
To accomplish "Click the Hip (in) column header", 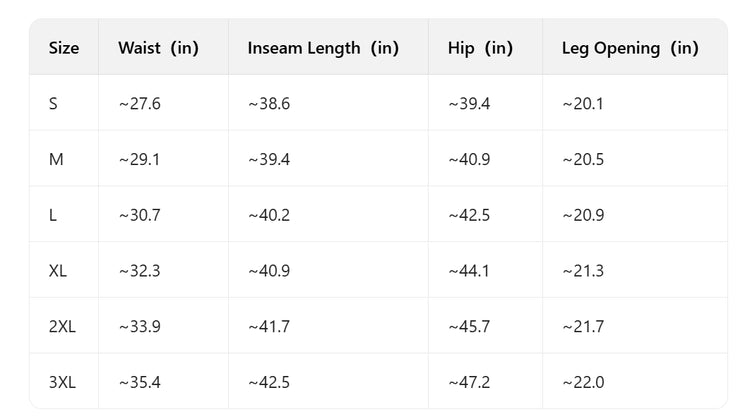I will (x=480, y=47).
